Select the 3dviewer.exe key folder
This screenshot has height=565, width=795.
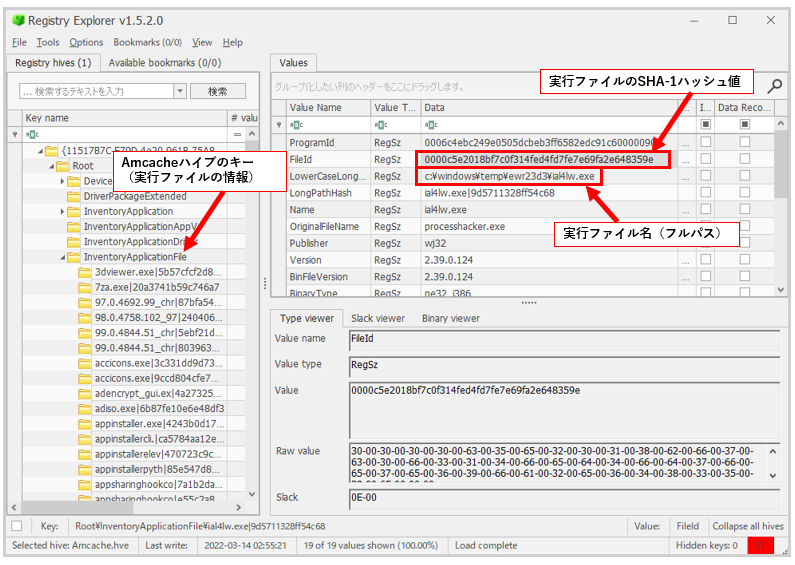[x=158, y=272]
